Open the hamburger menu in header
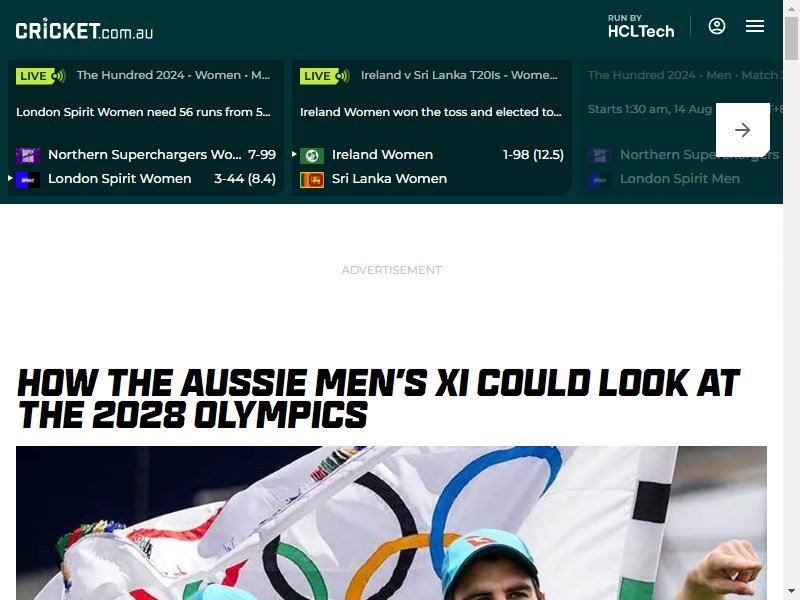Screen dimensions: 800x600 pyautogui.click(x=755, y=26)
